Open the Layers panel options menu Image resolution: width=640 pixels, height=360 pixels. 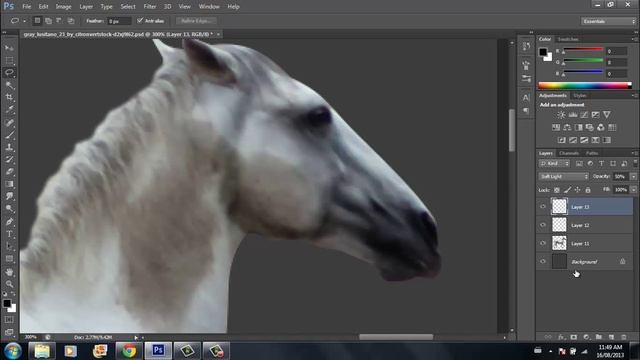click(634, 153)
